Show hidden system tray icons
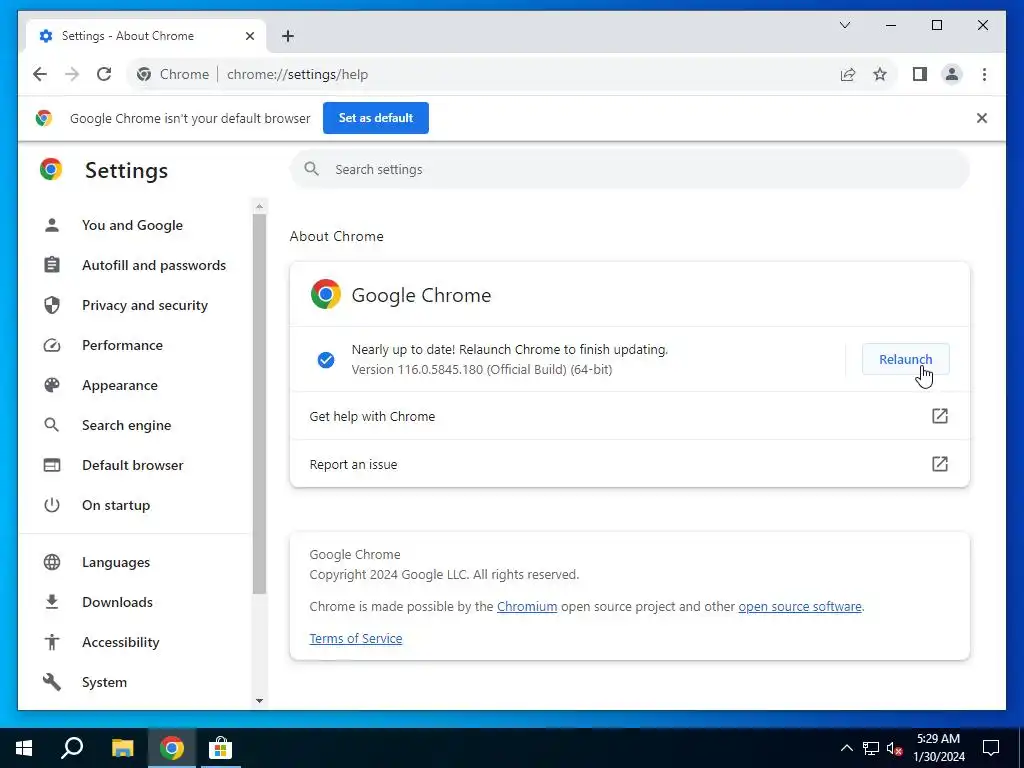Screen dimensions: 1024x768 click(x=846, y=748)
